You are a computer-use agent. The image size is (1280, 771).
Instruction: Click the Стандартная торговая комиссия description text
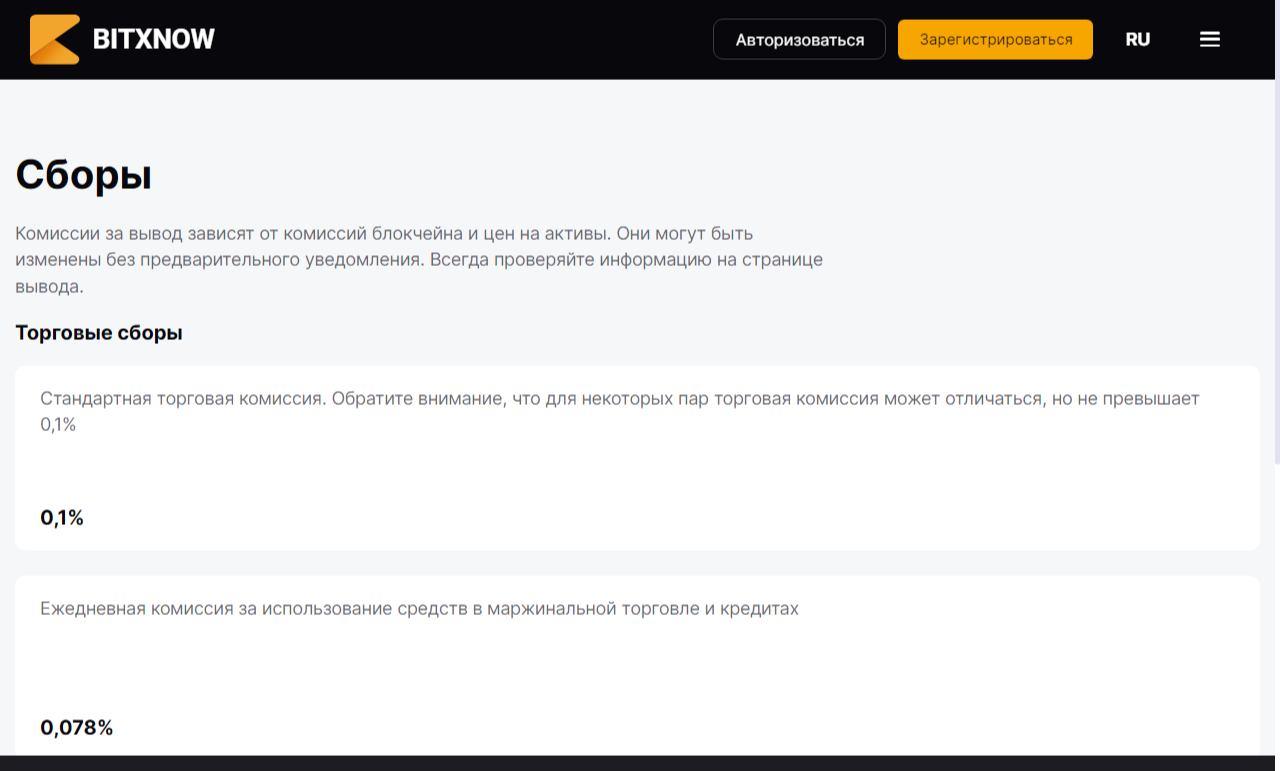point(620,411)
